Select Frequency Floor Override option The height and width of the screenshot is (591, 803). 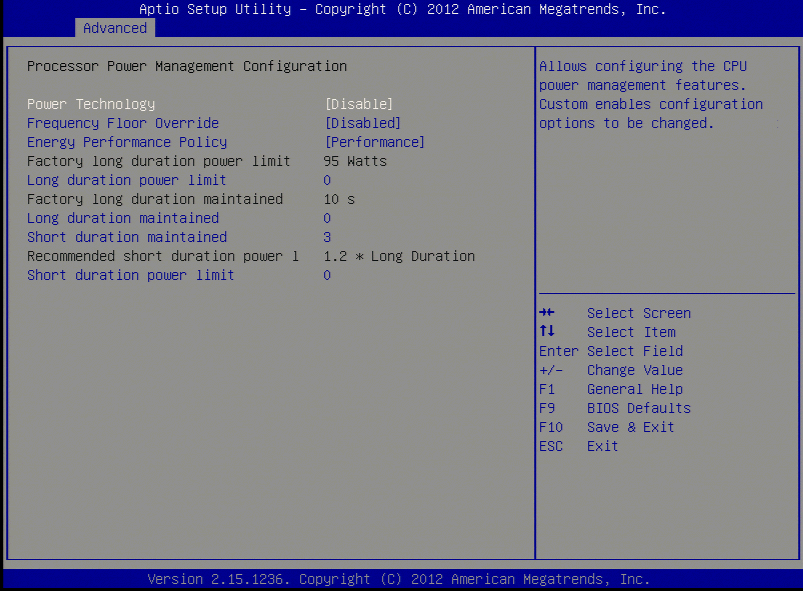coord(123,123)
